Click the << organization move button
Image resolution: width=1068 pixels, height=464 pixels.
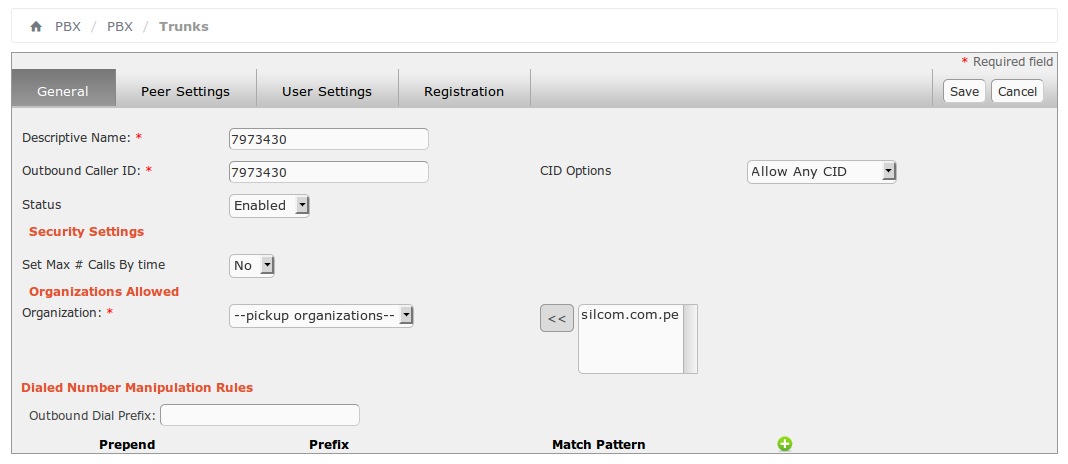point(557,319)
